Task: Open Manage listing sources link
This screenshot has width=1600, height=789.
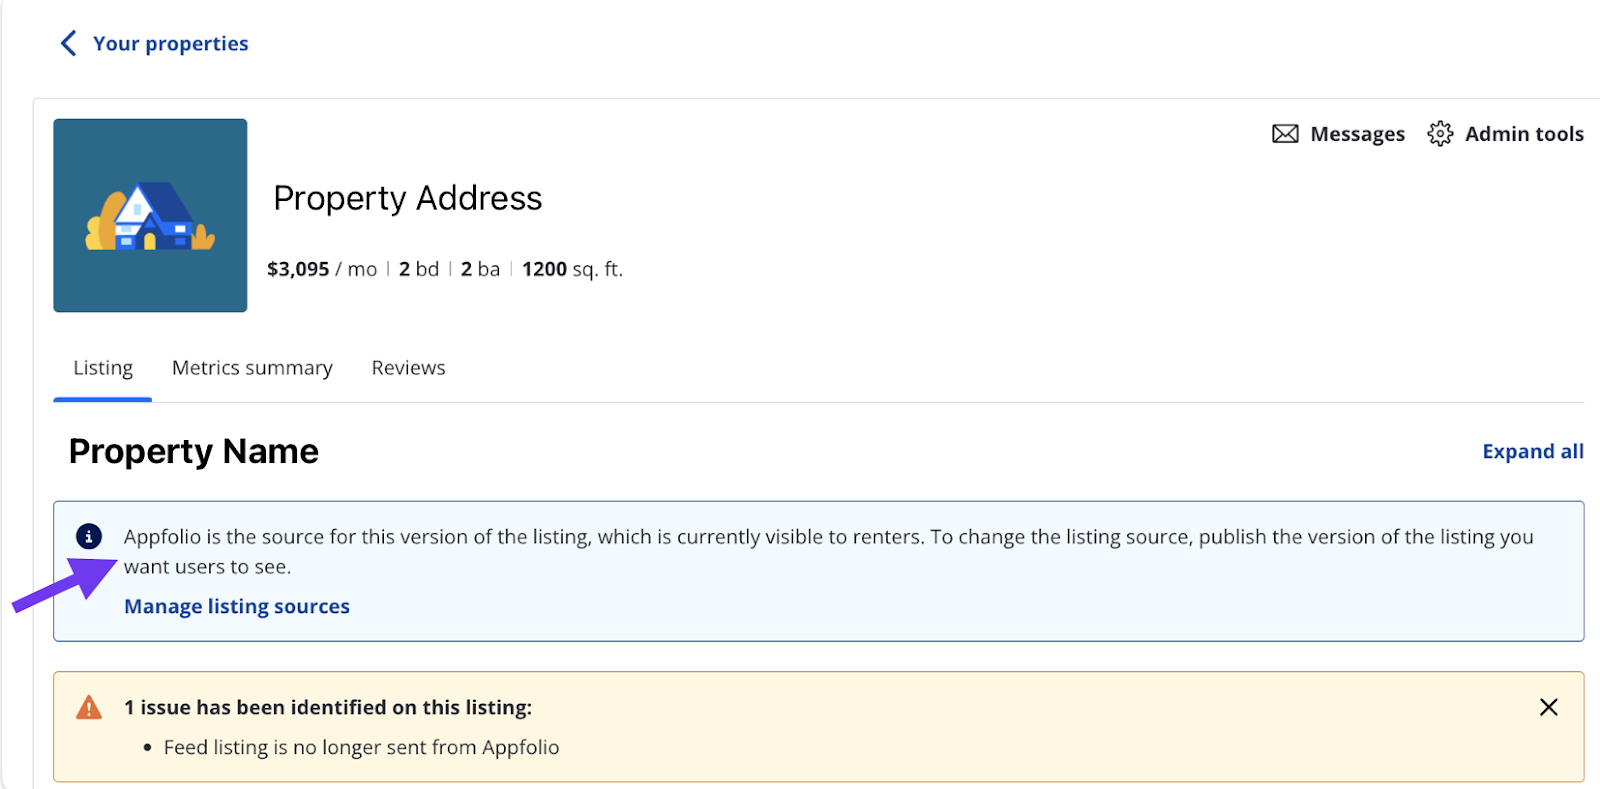Action: point(237,607)
